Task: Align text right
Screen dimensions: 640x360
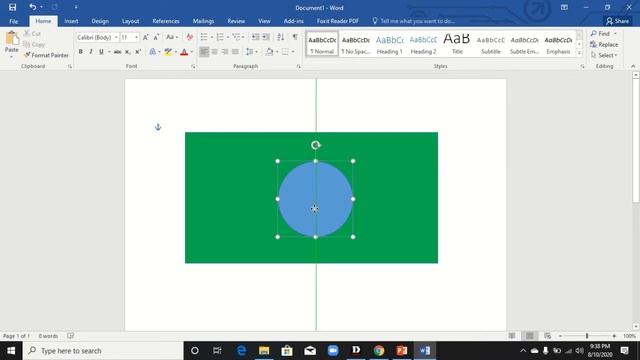Action: [x=225, y=52]
